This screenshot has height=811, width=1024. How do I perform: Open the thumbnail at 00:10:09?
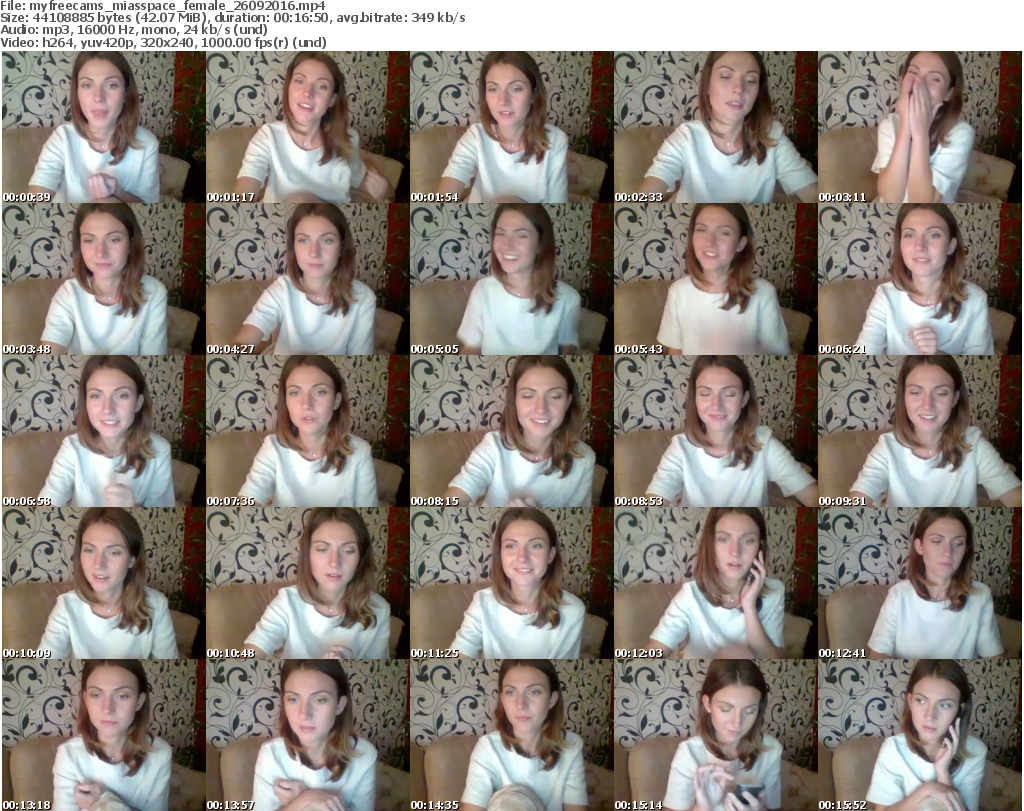click(103, 583)
